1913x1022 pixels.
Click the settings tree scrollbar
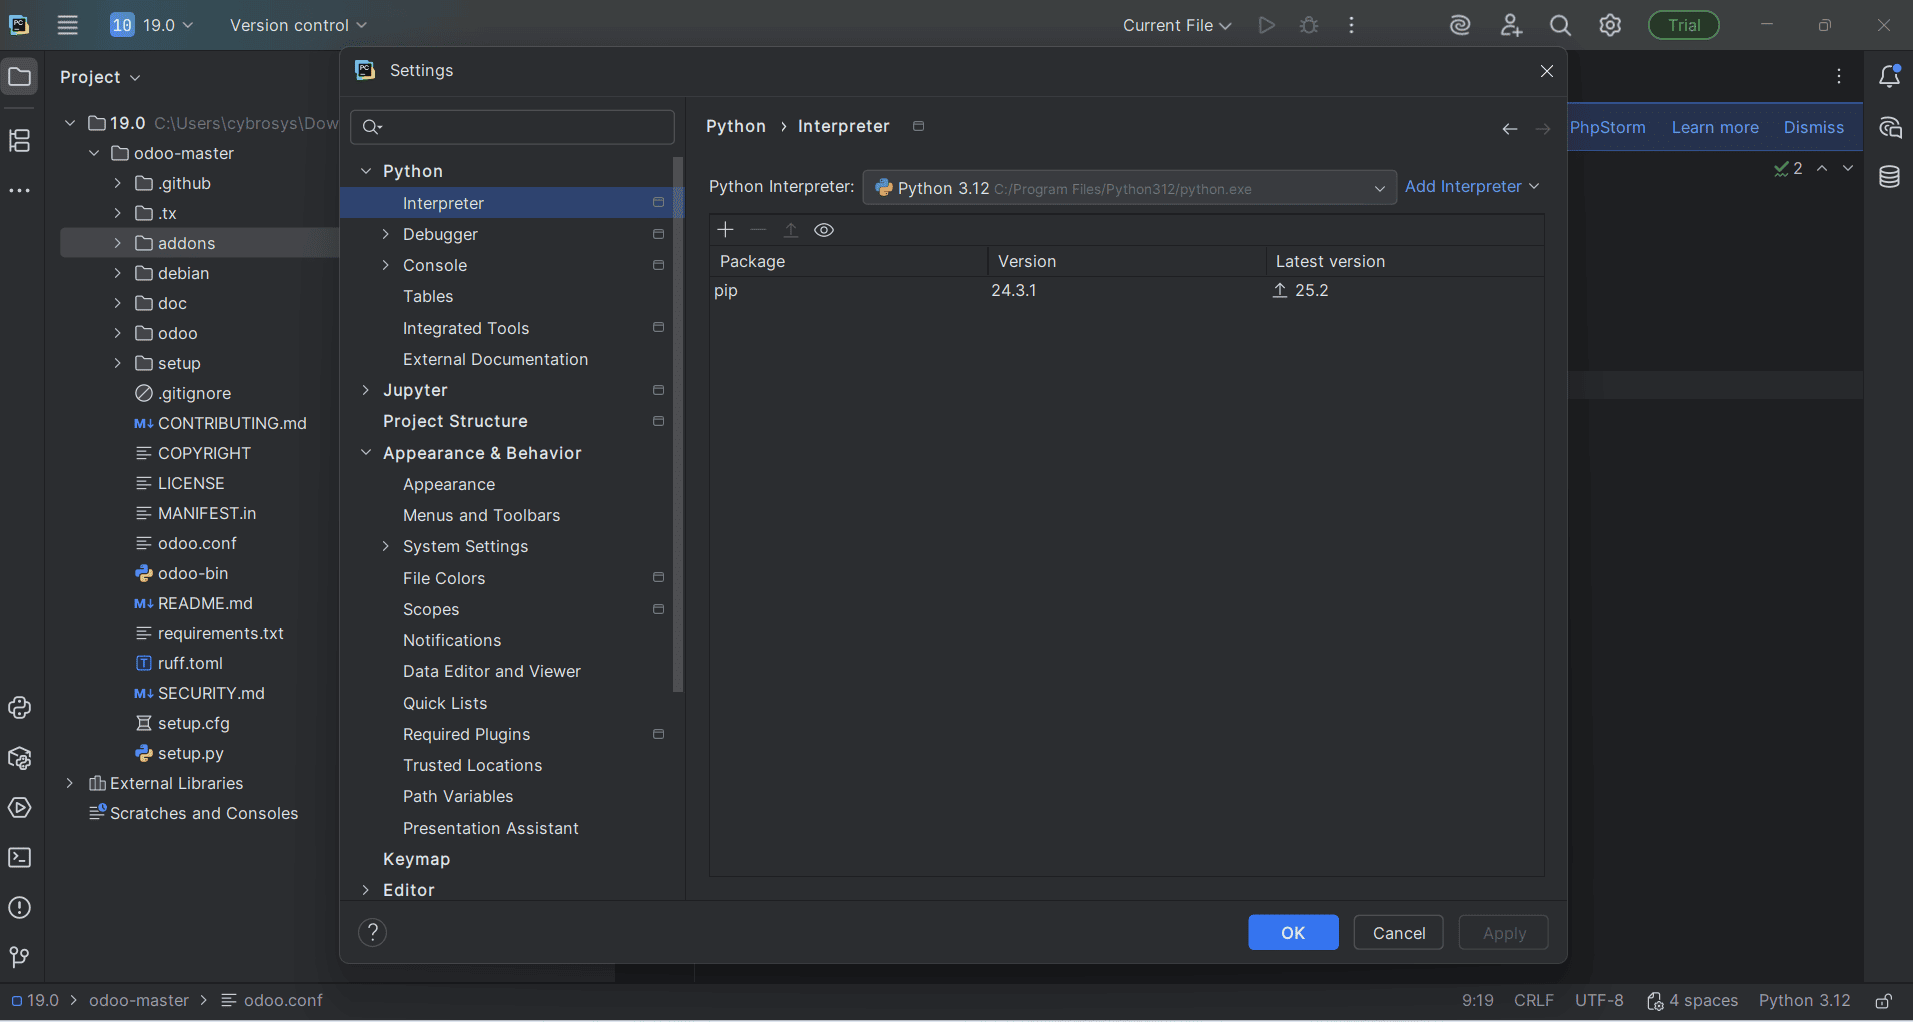678,425
